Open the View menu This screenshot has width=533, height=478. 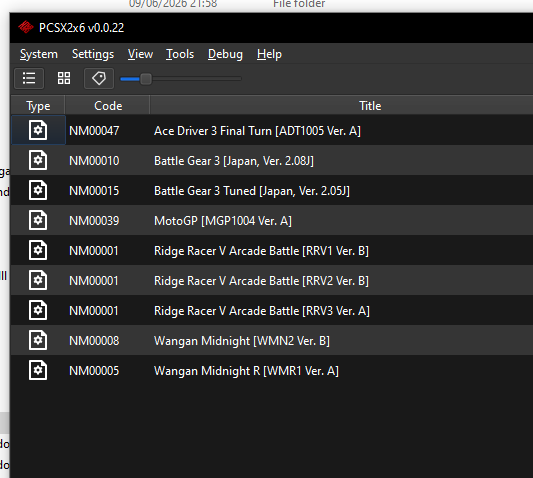point(140,54)
